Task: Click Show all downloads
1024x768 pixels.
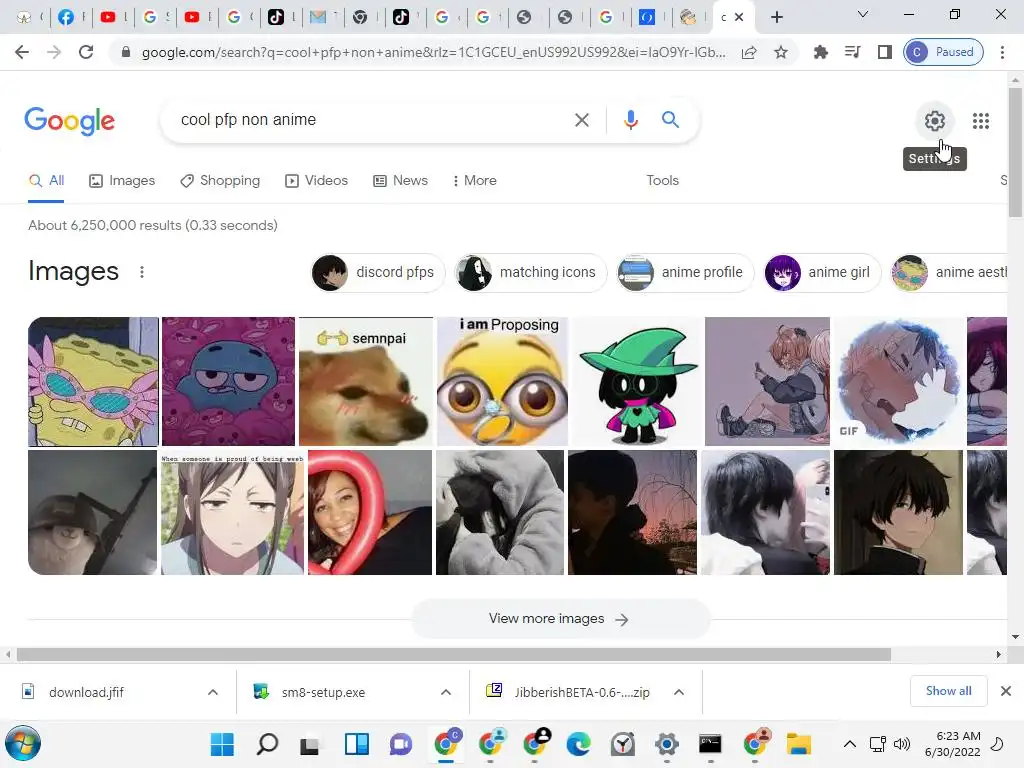Action: point(948,691)
